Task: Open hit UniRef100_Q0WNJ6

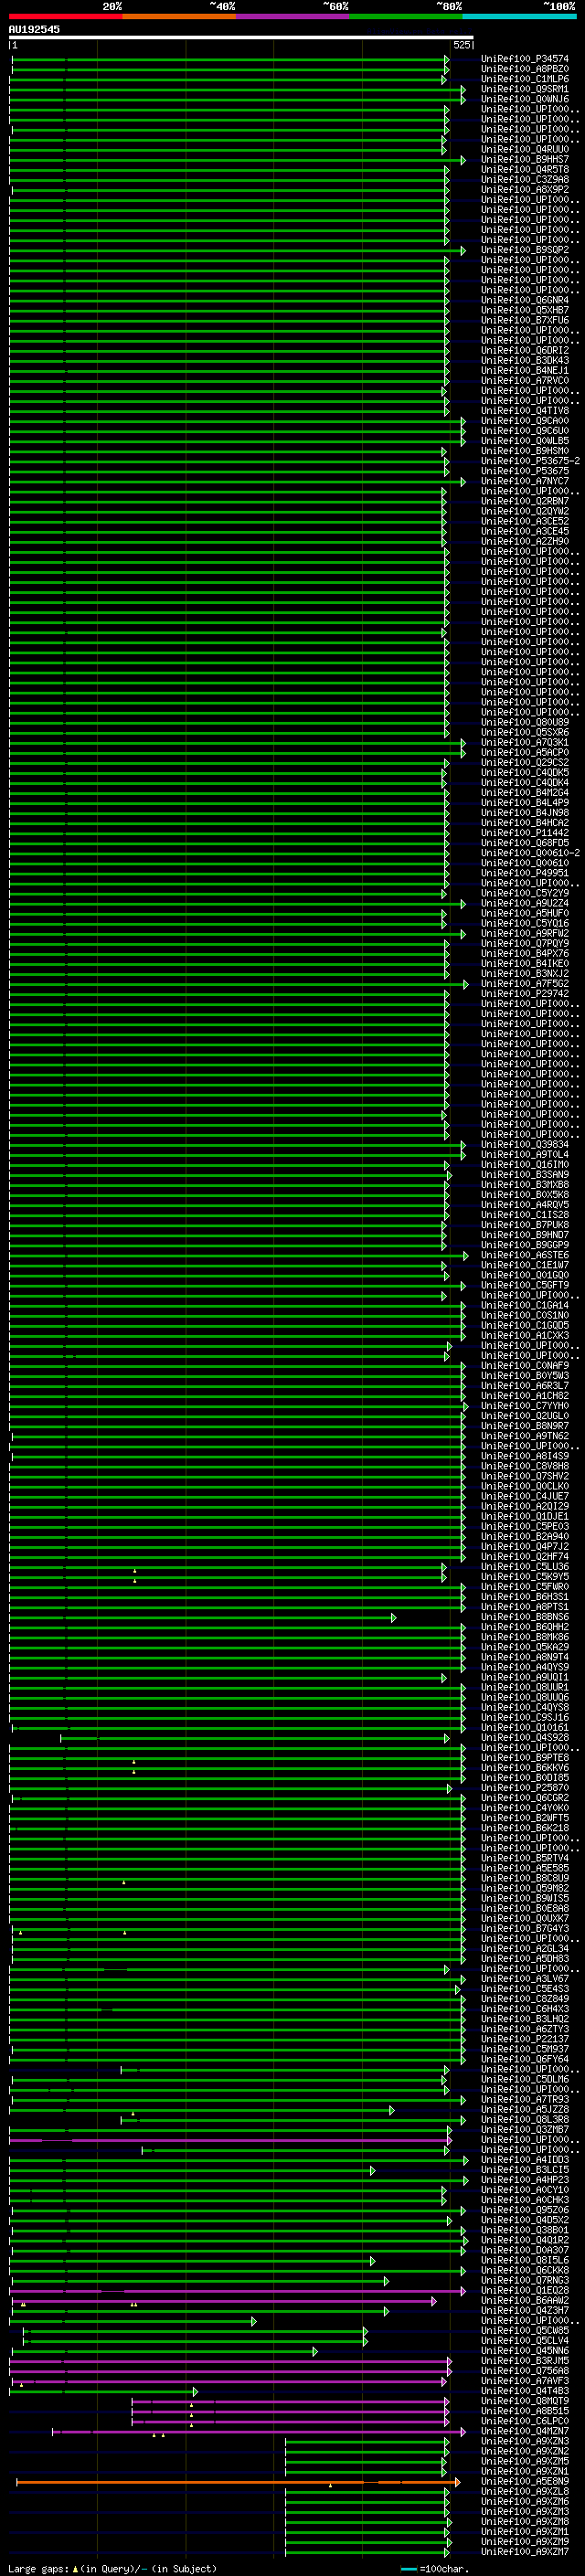Action: (x=524, y=99)
